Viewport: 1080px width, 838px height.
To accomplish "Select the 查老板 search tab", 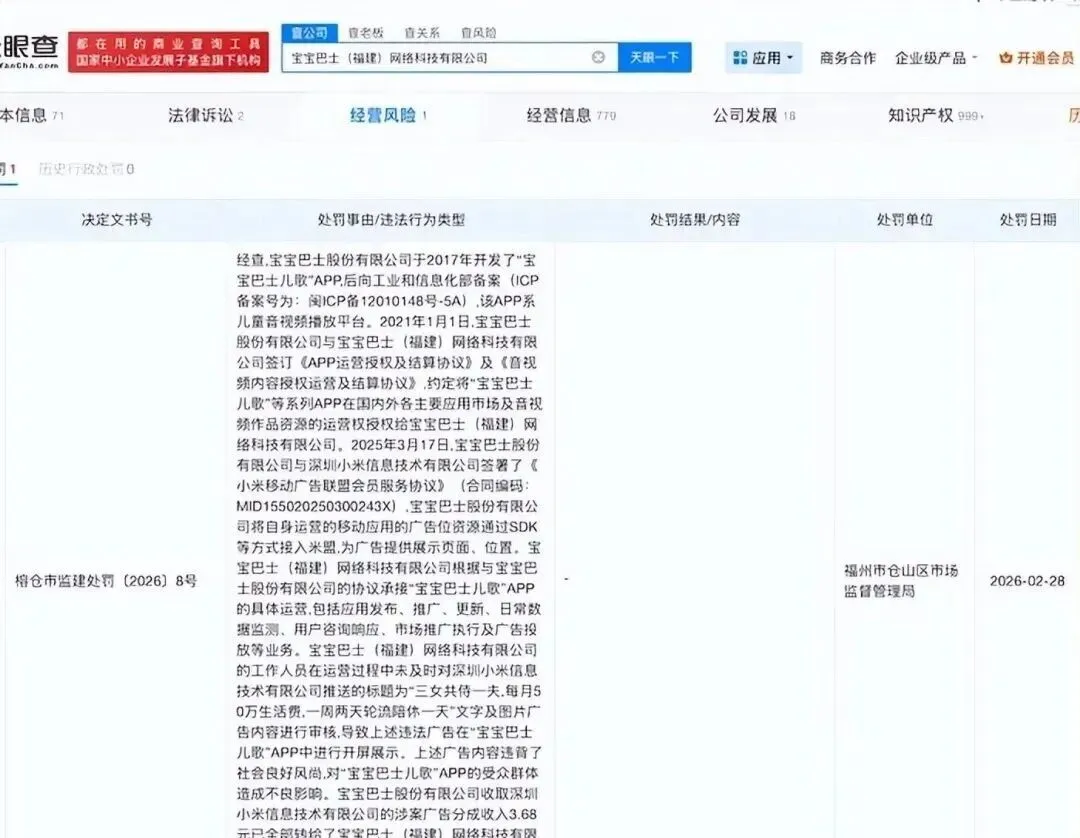I will 366,32.
